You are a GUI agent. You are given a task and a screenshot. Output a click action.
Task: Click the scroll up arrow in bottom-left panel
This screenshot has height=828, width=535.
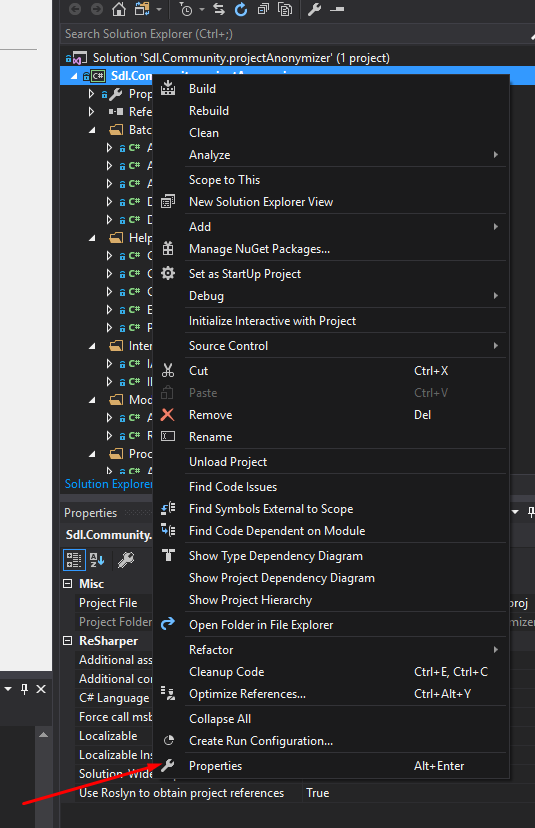coord(43,735)
